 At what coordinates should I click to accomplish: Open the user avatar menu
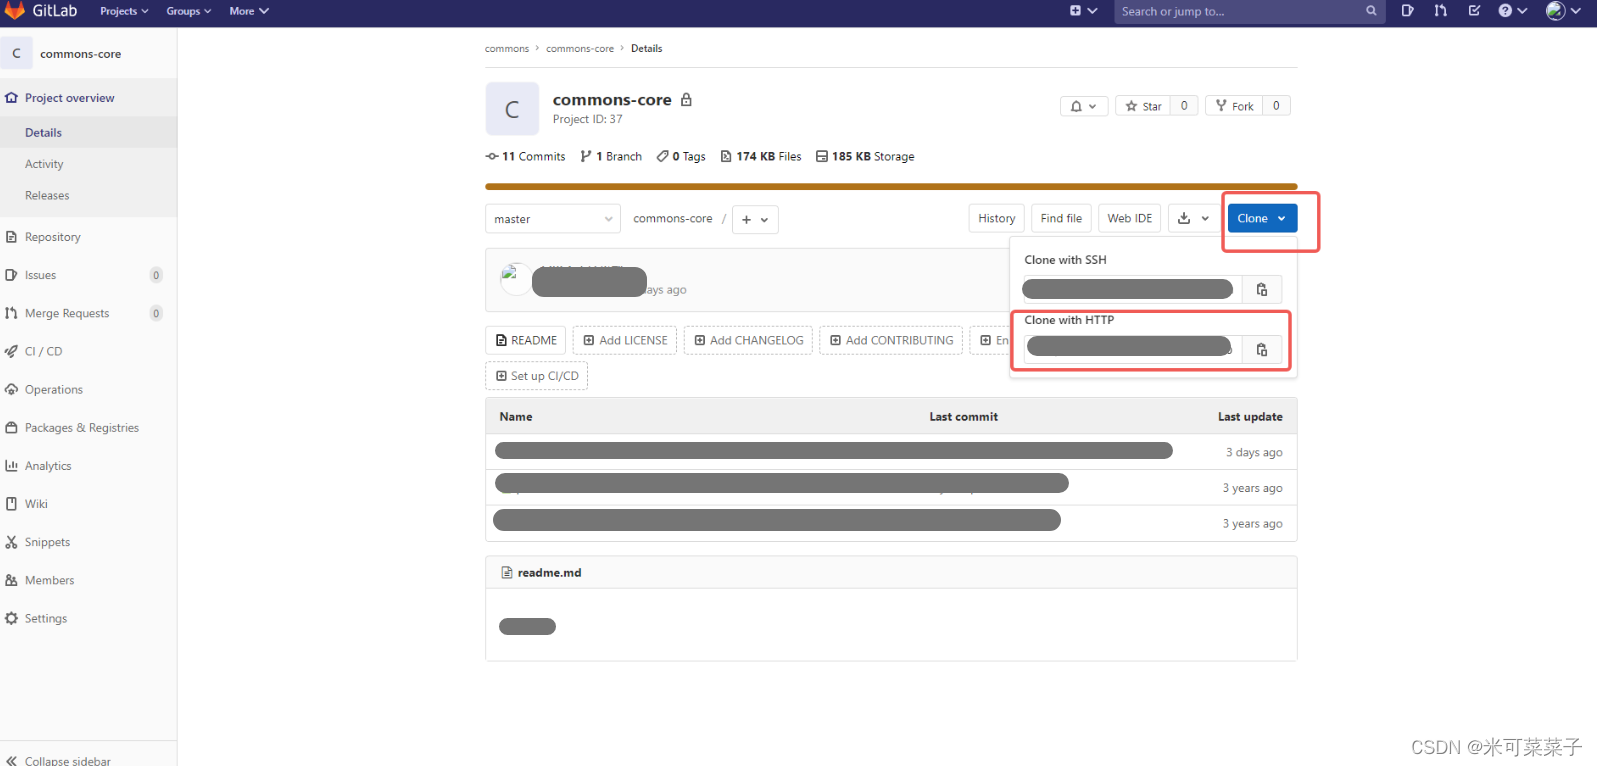click(x=1563, y=11)
